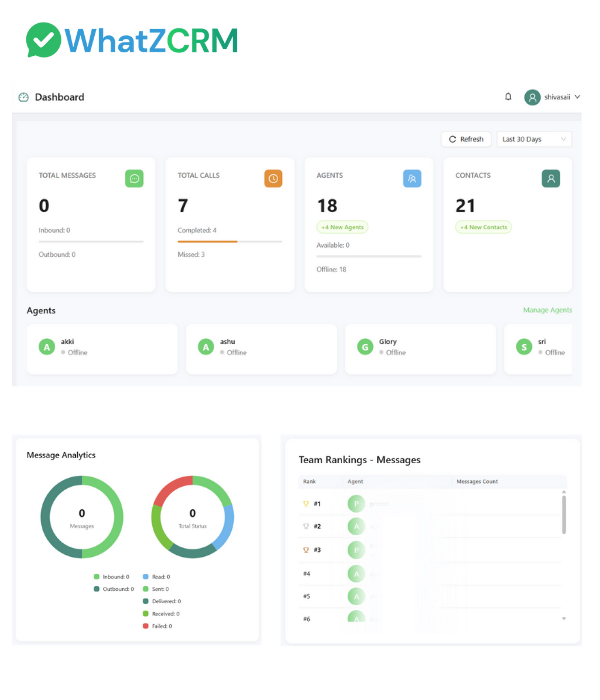Click the WhatZCRM logo
The width and height of the screenshot is (600, 700).
[132, 40]
